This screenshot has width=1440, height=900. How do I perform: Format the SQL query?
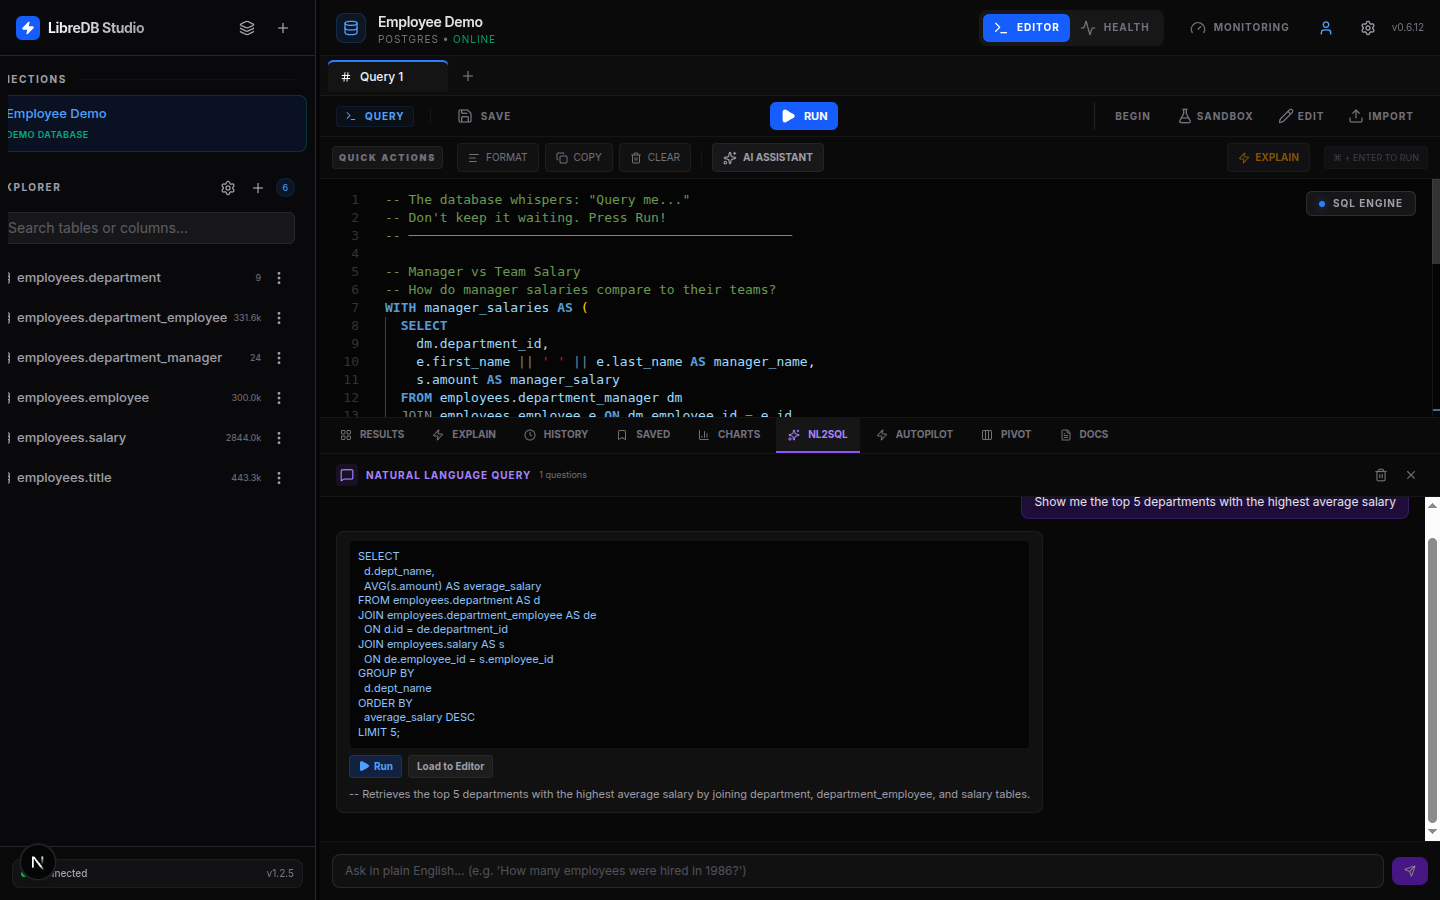tap(498, 158)
